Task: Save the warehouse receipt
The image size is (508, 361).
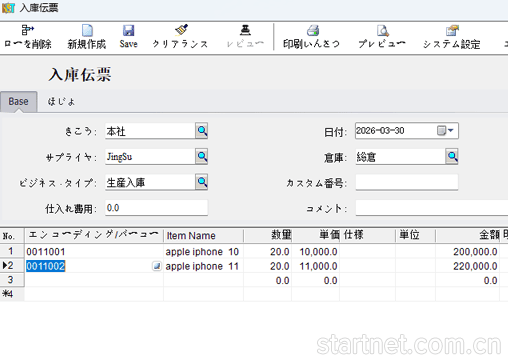Action: click(128, 37)
